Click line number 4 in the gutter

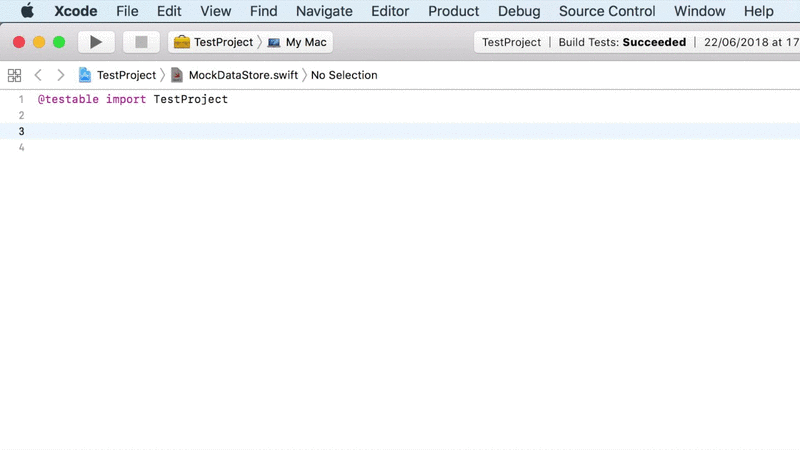[21, 147]
